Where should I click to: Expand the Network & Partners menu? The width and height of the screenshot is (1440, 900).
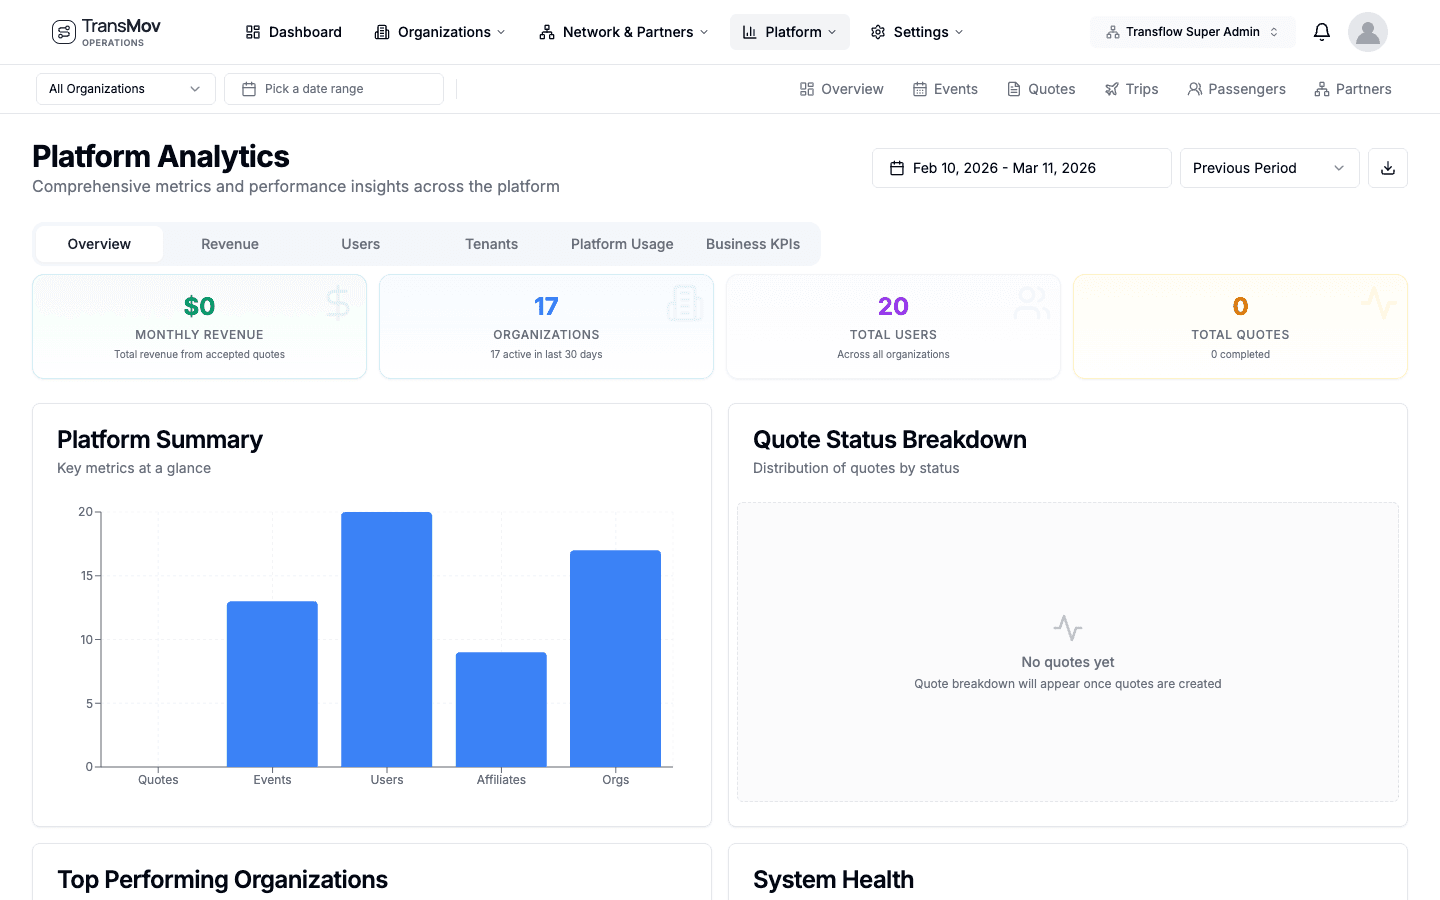point(622,31)
